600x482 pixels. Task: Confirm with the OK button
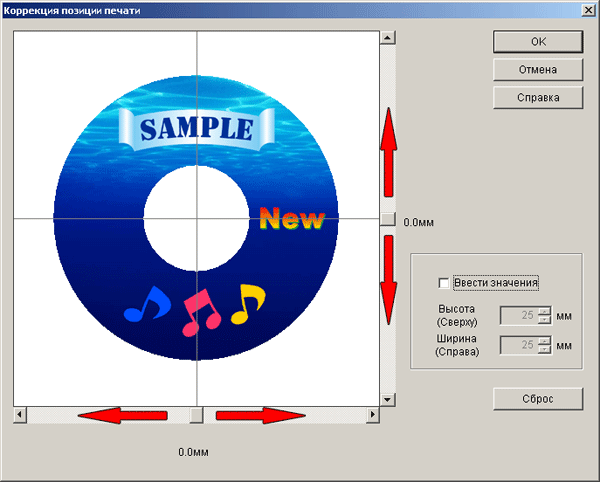tap(538, 42)
